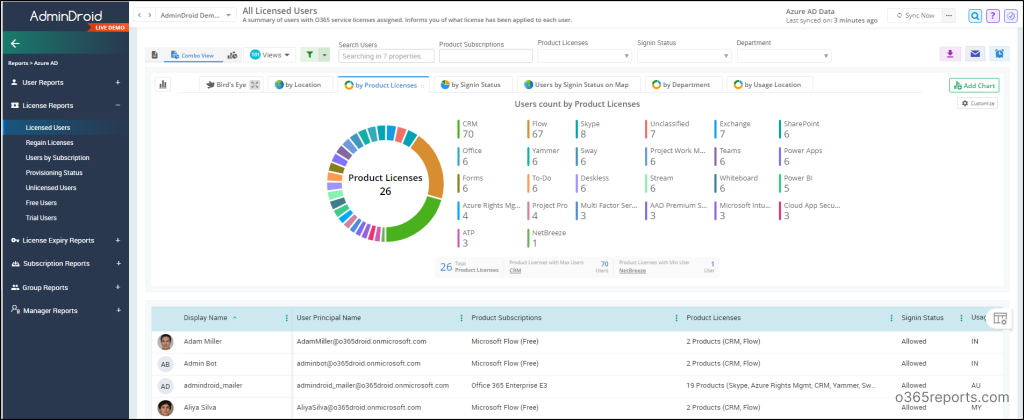Click the Customize chart button
The width and height of the screenshot is (1024, 420).
[x=978, y=103]
